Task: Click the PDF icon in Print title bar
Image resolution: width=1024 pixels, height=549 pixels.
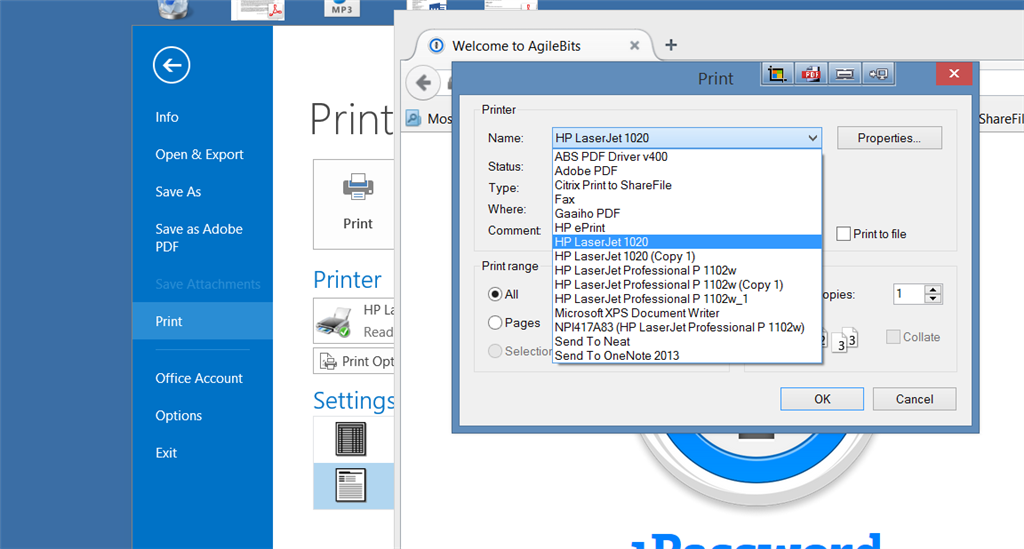Action: tap(811, 74)
